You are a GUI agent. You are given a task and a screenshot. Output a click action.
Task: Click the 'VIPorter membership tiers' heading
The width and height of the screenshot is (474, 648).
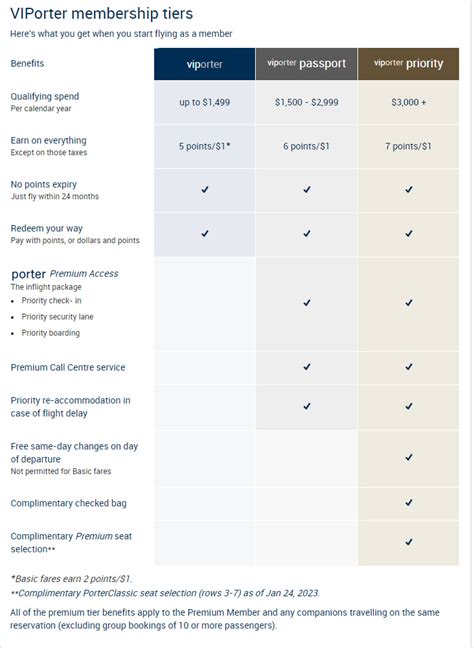[102, 14]
